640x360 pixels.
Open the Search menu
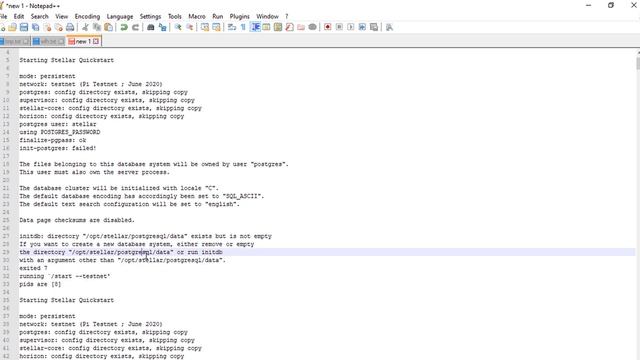coord(40,16)
